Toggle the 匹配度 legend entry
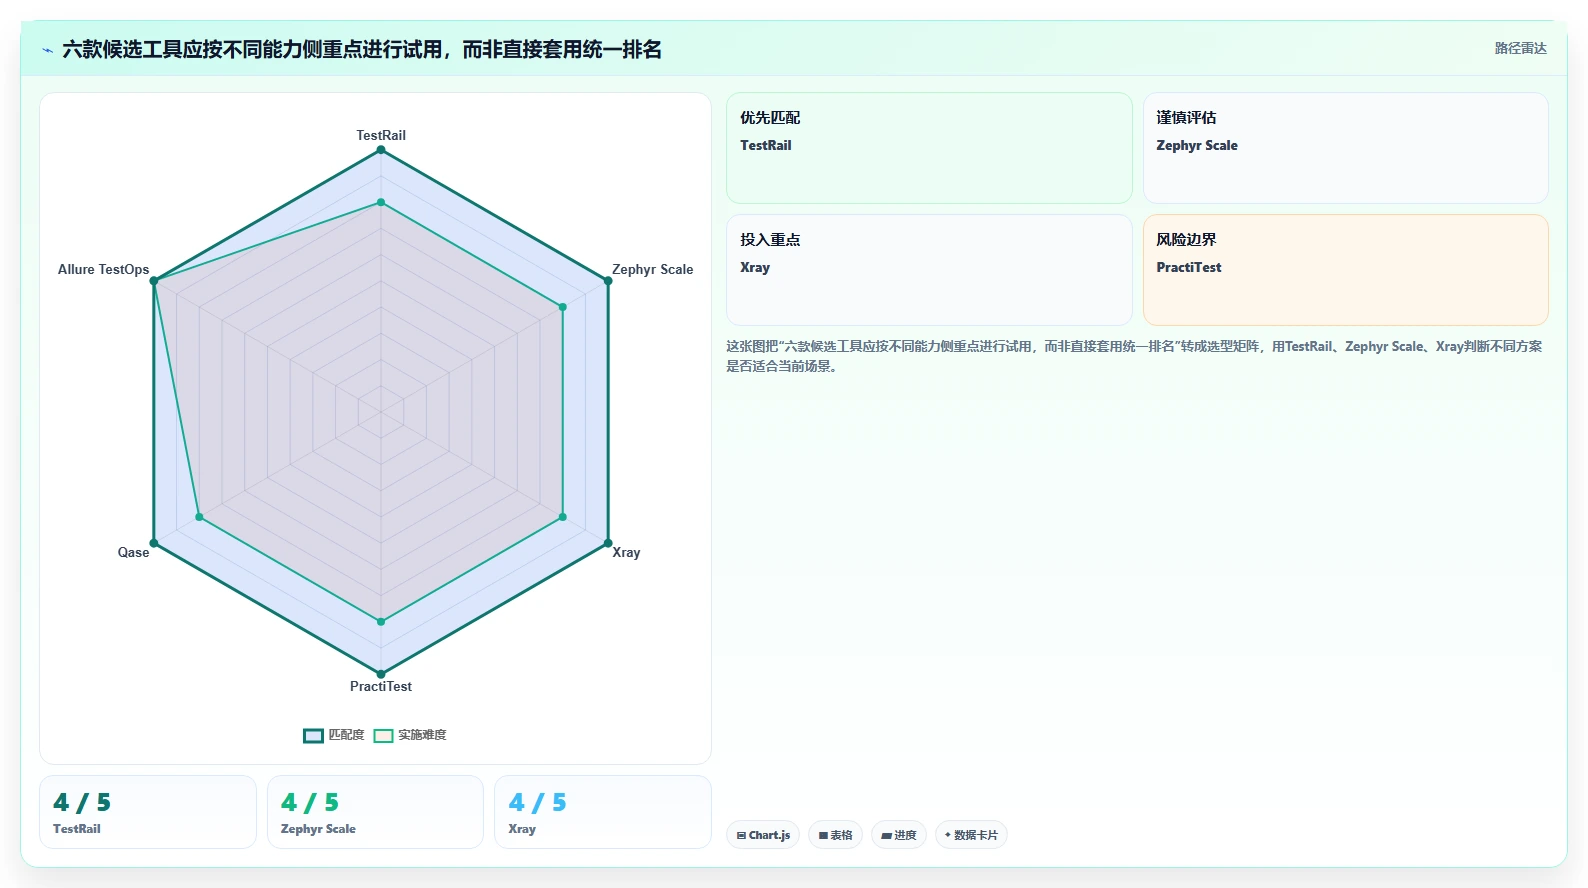Viewport: 1588px width, 888px height. (334, 735)
